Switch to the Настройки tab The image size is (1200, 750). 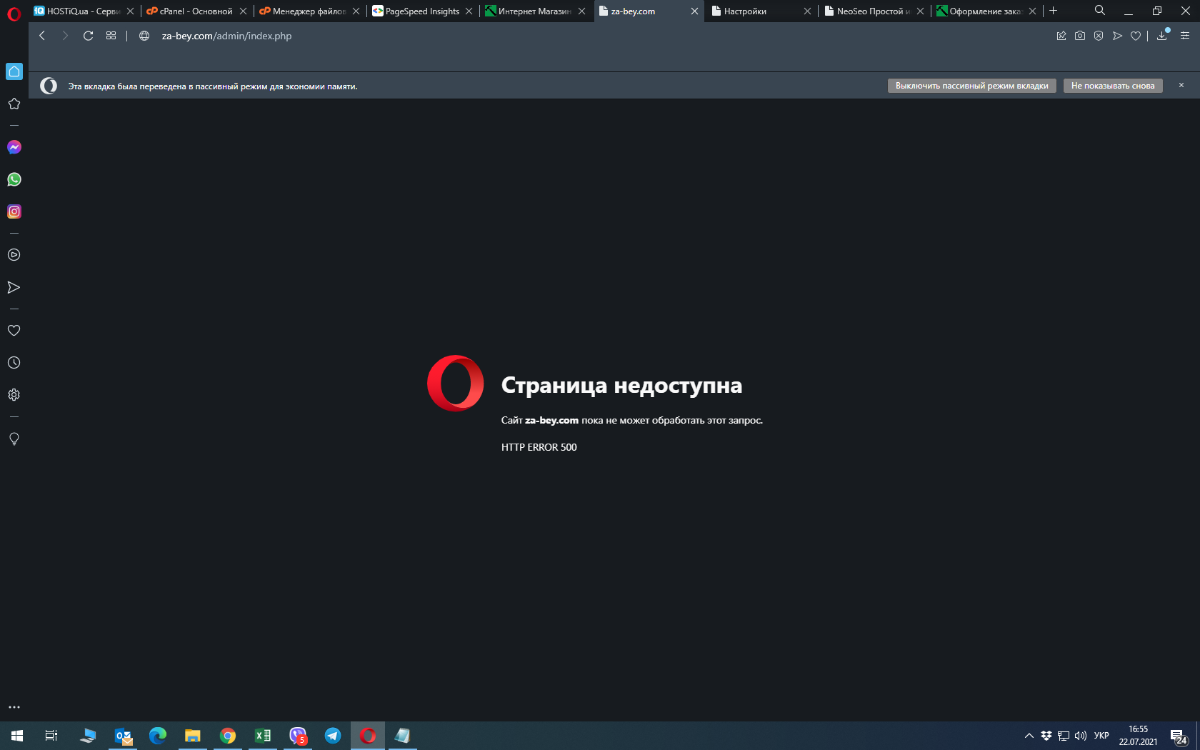tap(761, 11)
